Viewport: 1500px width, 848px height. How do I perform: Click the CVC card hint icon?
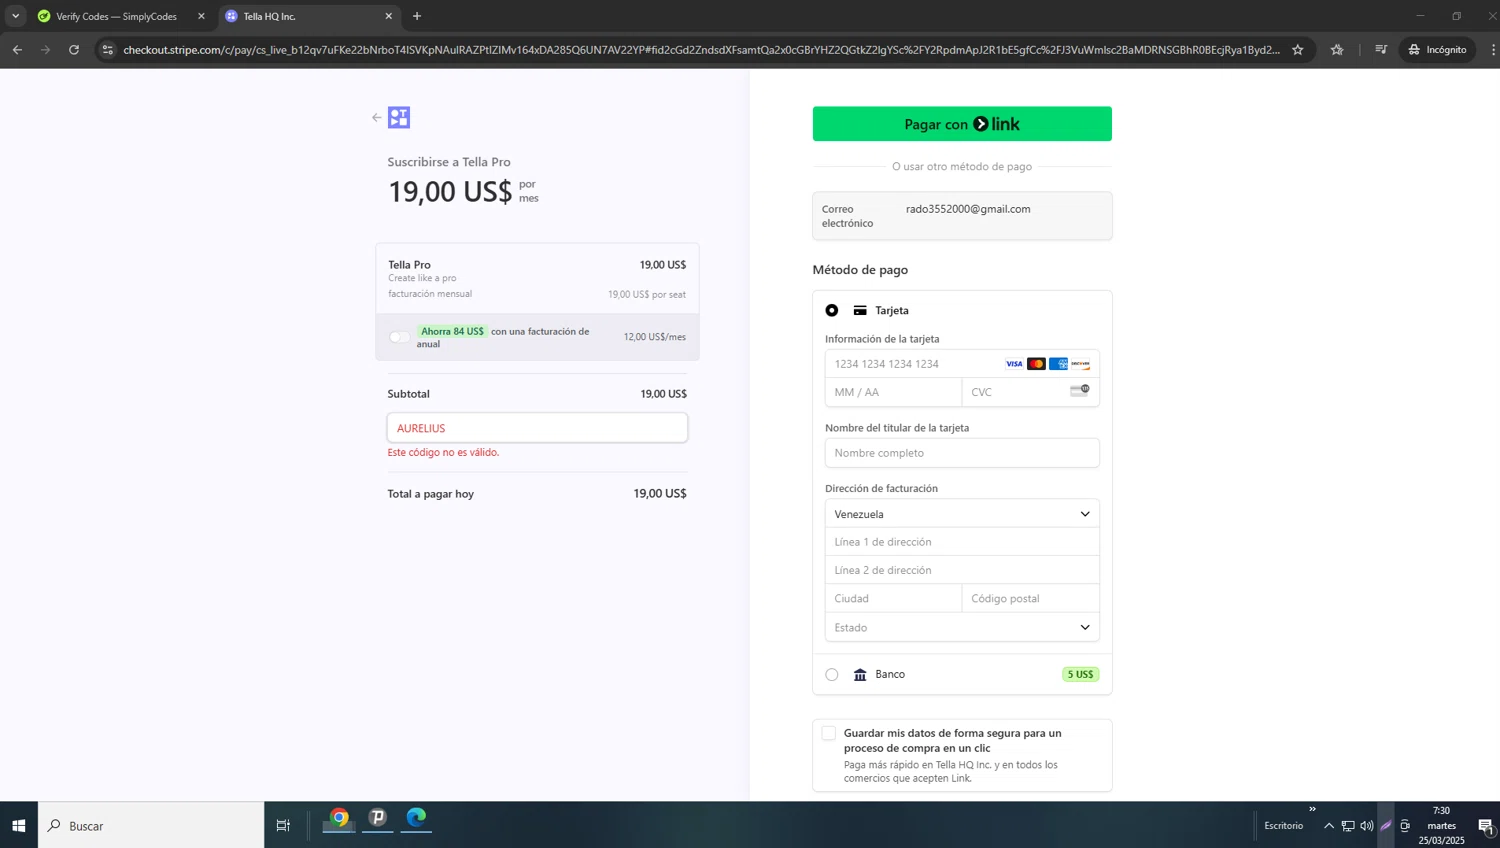(1079, 391)
